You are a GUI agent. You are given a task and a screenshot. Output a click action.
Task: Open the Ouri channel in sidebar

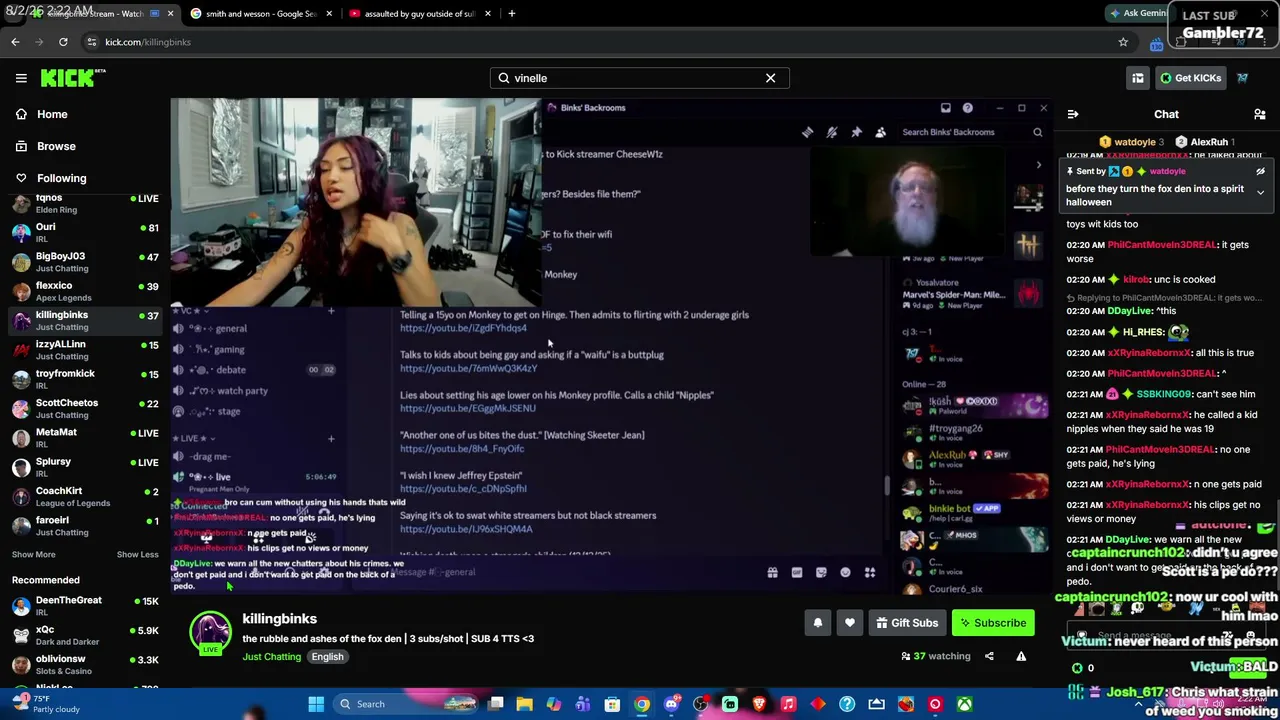point(85,233)
